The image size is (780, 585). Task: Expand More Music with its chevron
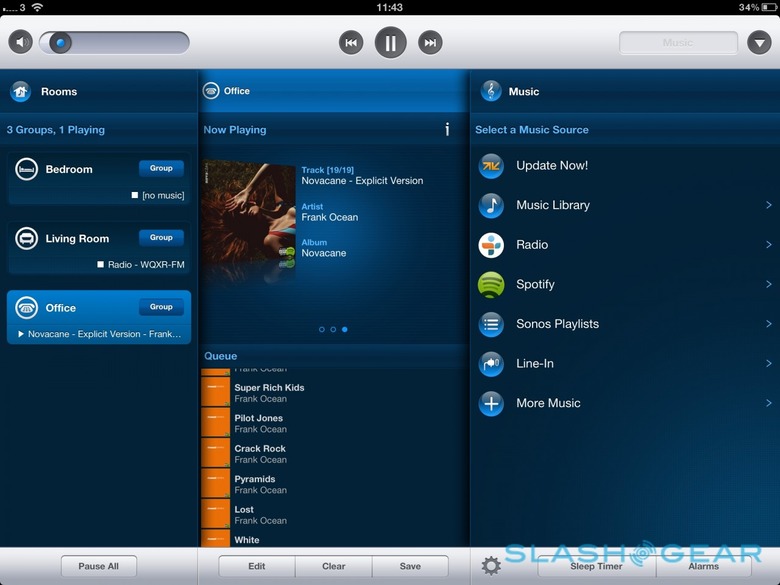(x=769, y=403)
